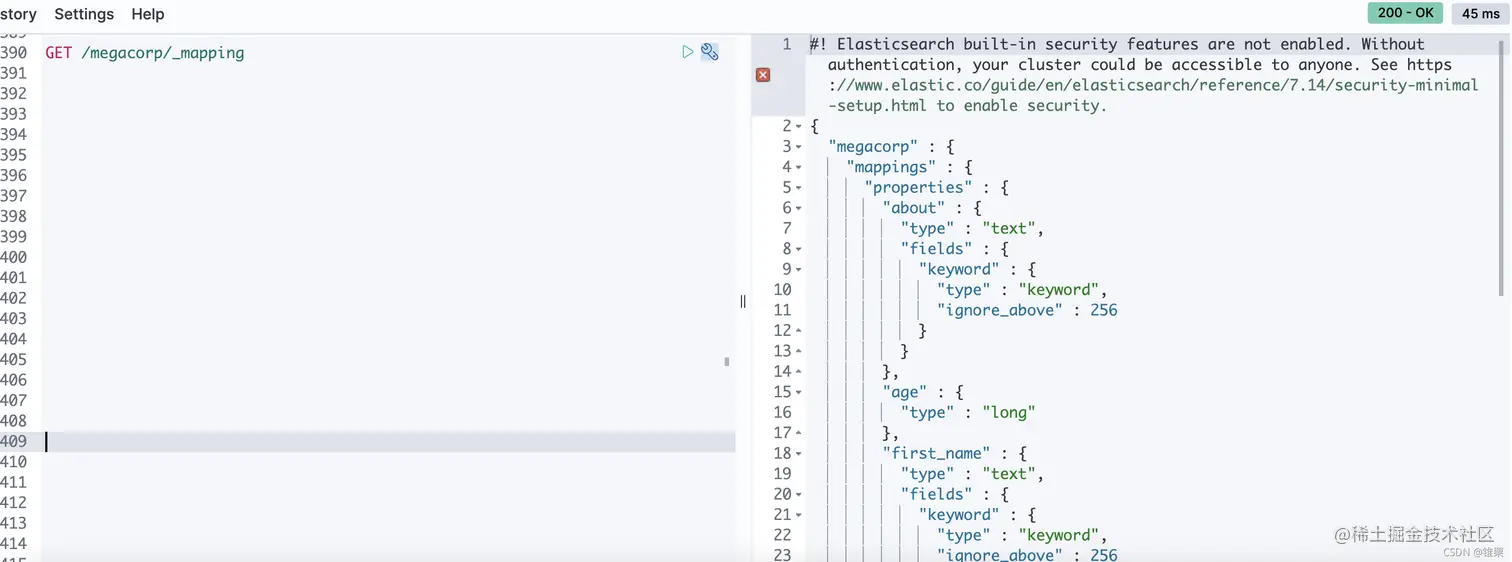Collapse the "mappings" object fold arrow
Viewport: 1512px width, 562px height.
799,167
